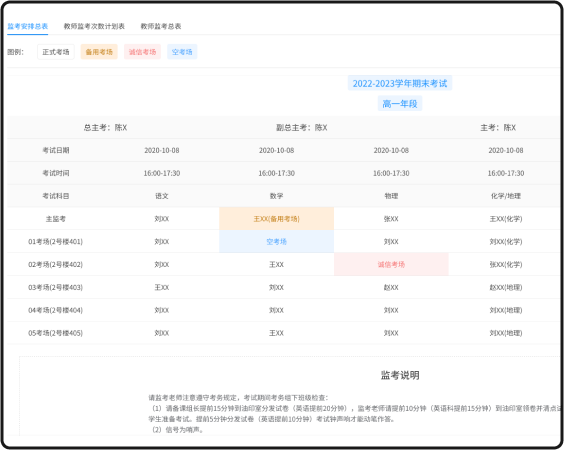Select the 正式考场 legend tag
The height and width of the screenshot is (450, 564).
56,52
